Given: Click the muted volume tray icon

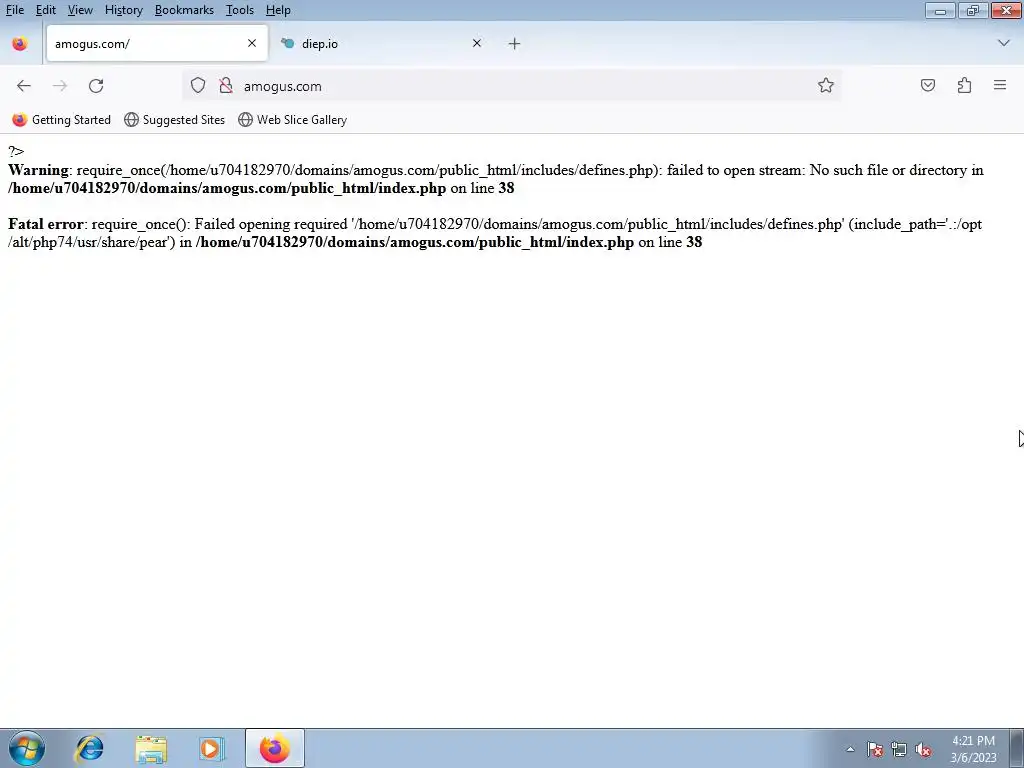Looking at the screenshot, I should point(923,749).
